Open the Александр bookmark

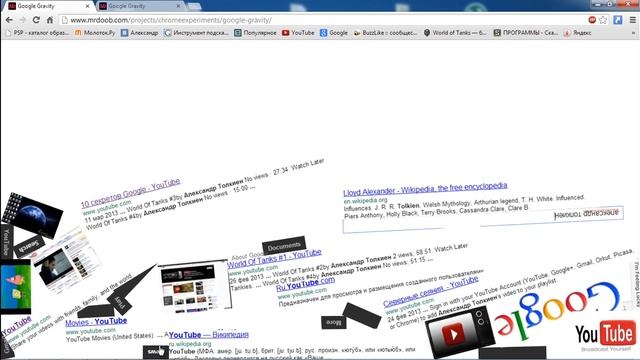(x=140, y=33)
